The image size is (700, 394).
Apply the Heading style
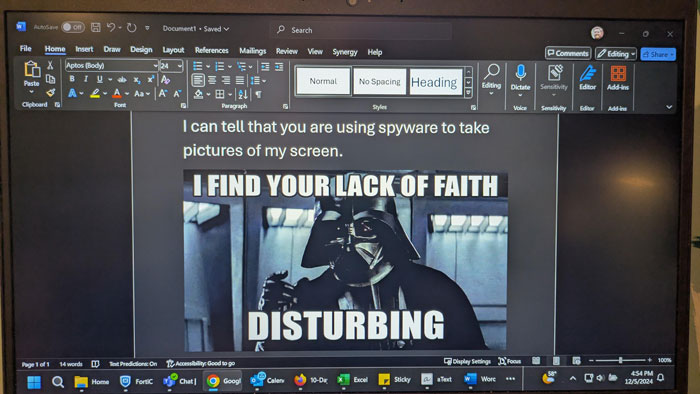pyautogui.click(x=436, y=82)
